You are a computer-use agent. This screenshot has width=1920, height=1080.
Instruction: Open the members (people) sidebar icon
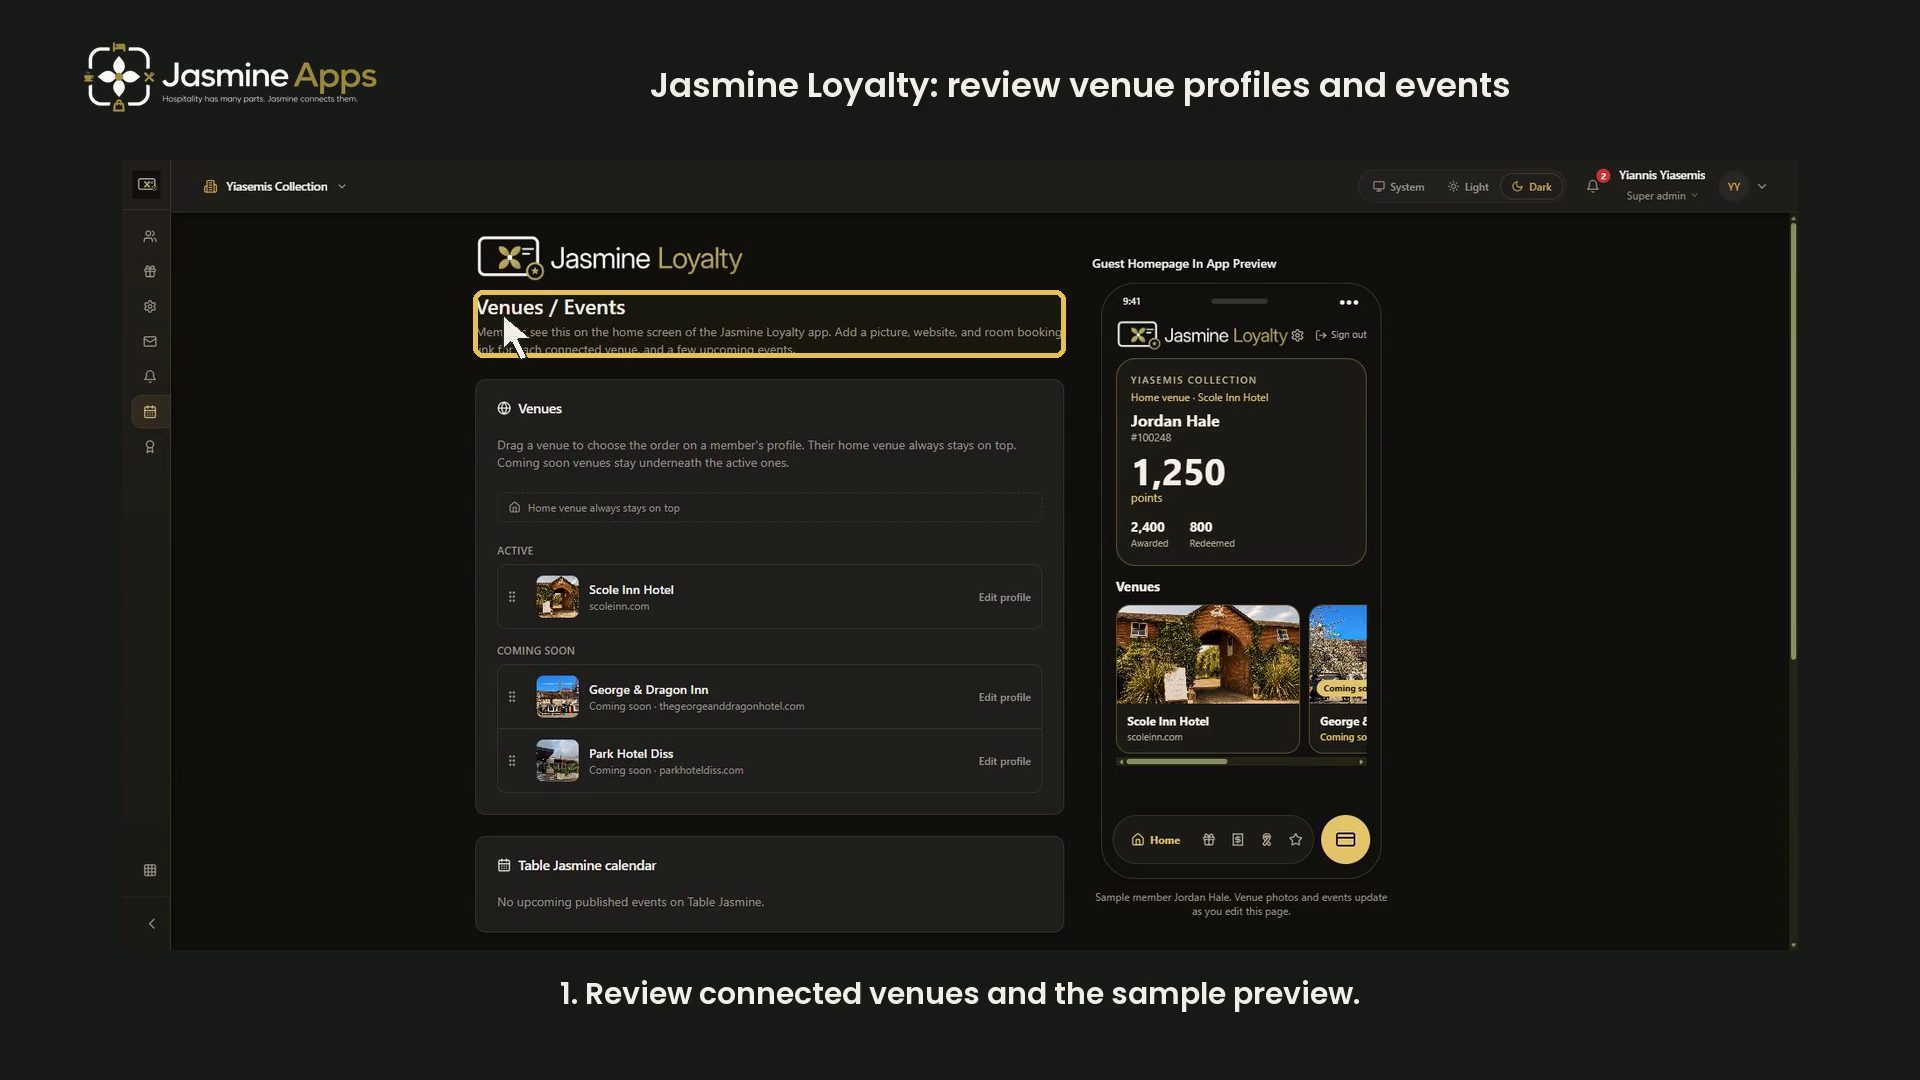[x=150, y=237]
